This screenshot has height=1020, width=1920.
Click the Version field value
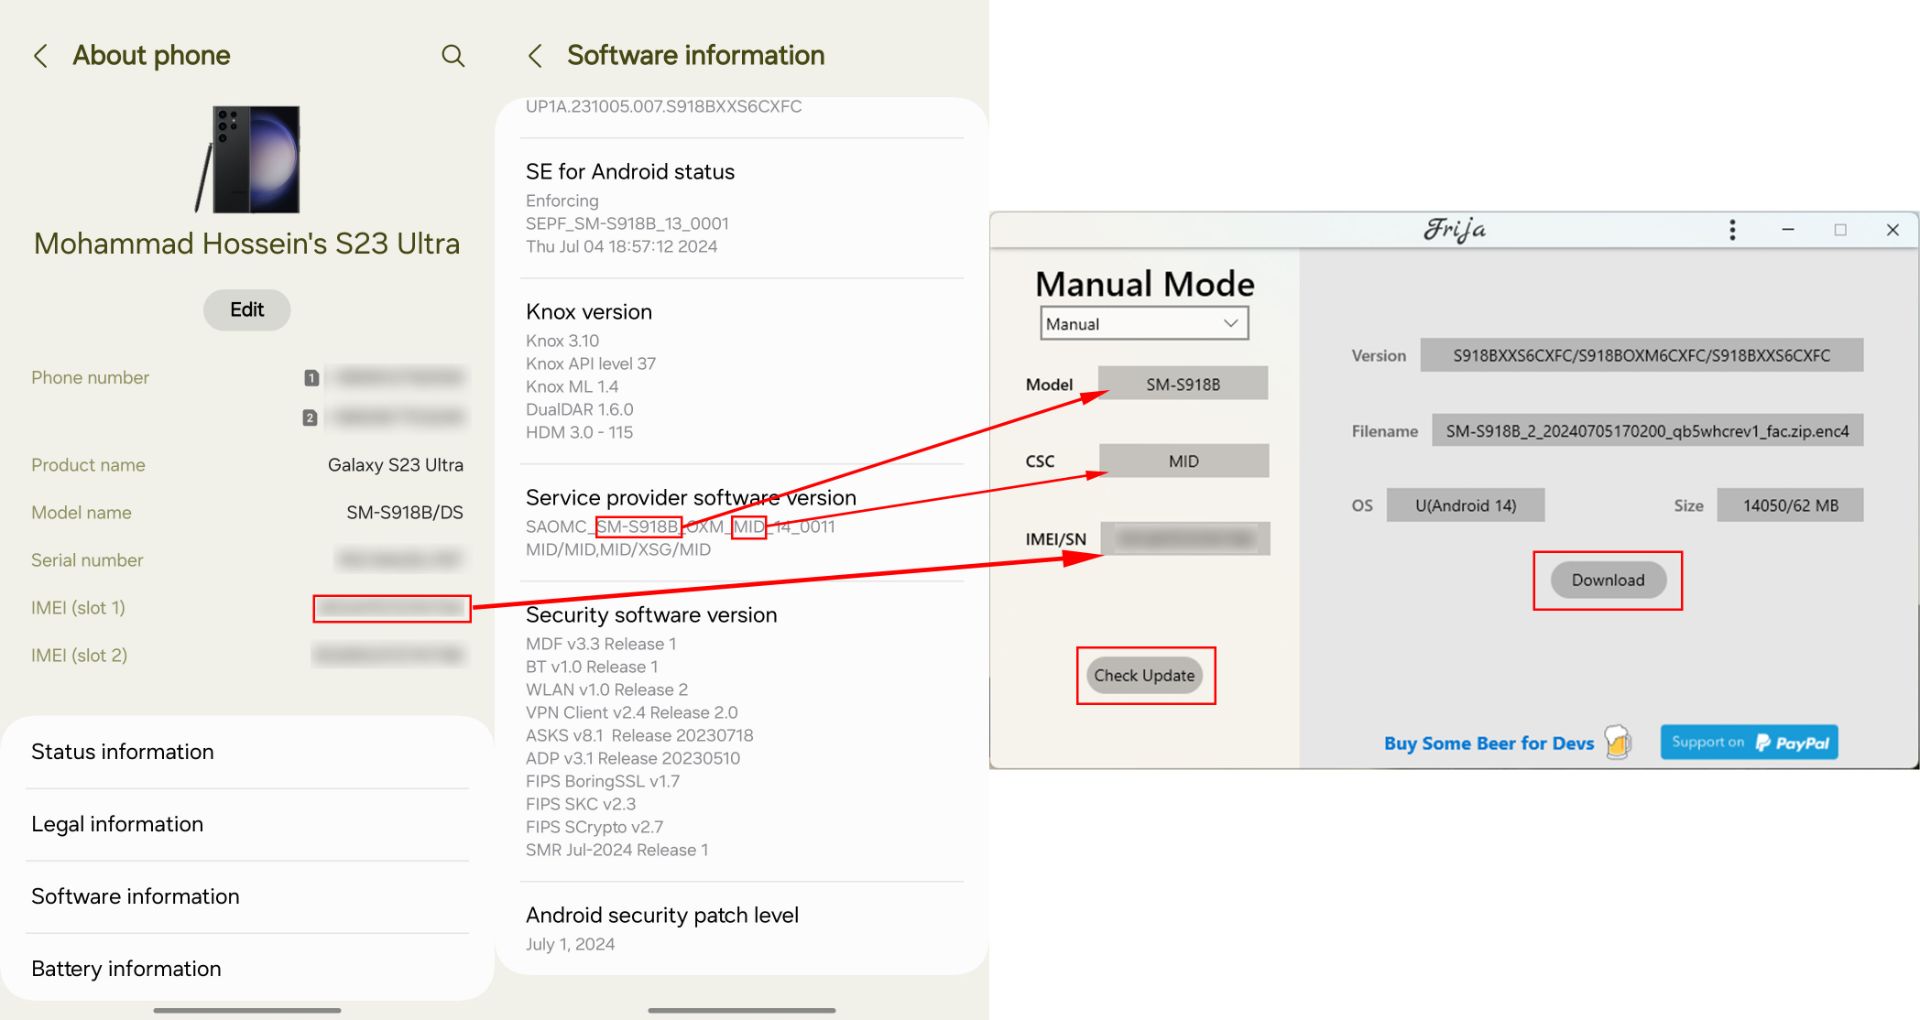1642,355
